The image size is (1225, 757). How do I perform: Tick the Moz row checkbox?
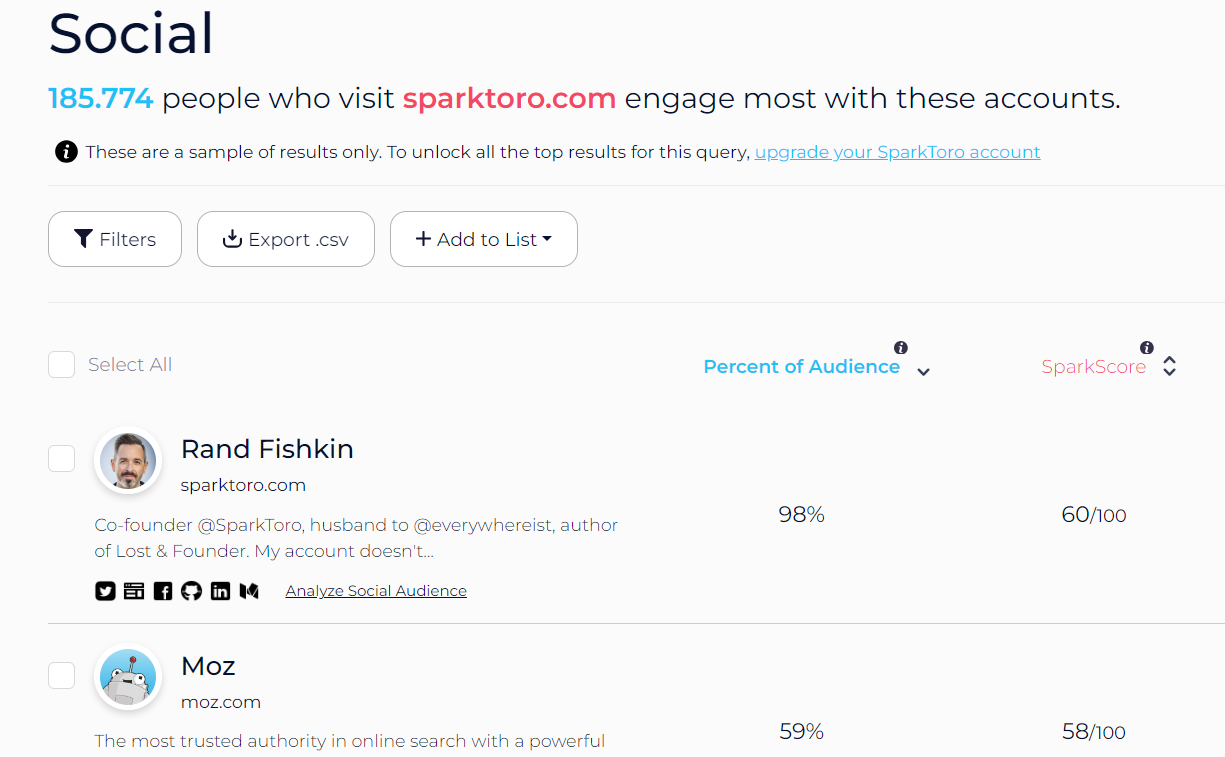(x=62, y=676)
